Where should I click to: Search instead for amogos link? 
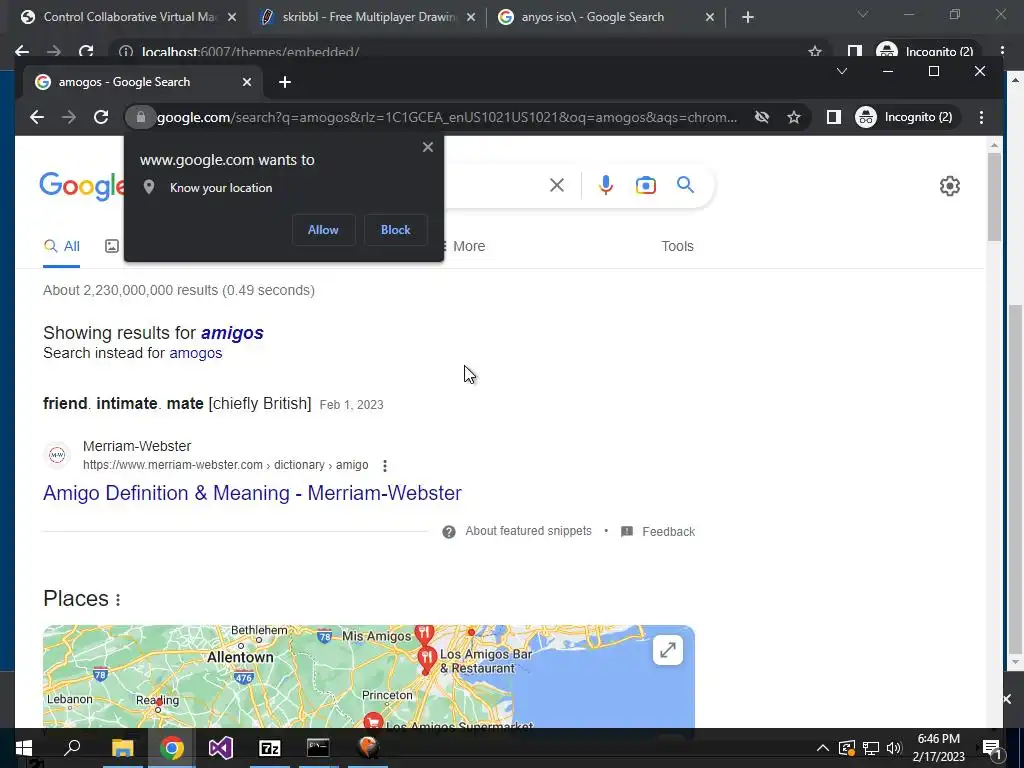(x=196, y=353)
